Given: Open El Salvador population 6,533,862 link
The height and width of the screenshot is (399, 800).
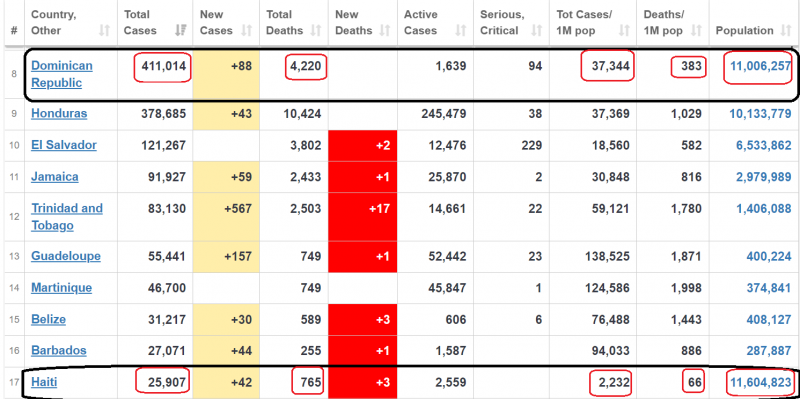Looking at the screenshot, I should point(763,145).
